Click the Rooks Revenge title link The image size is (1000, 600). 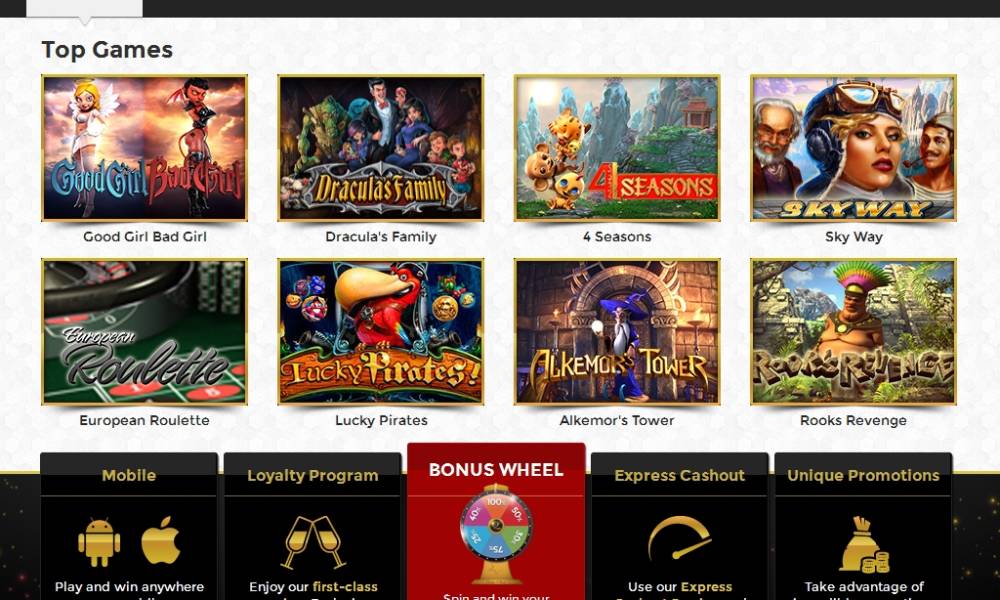pos(853,420)
